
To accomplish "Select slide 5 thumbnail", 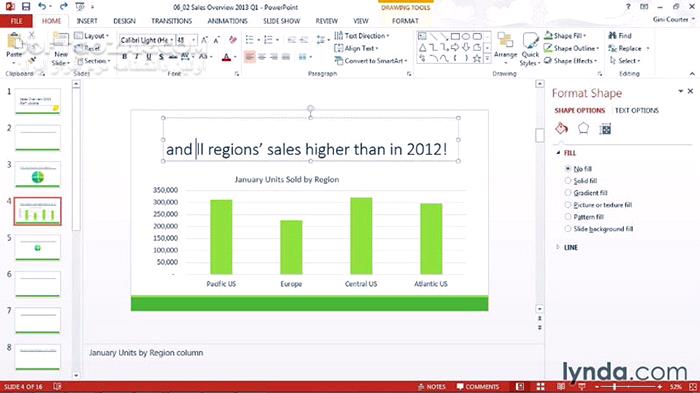I will click(38, 247).
